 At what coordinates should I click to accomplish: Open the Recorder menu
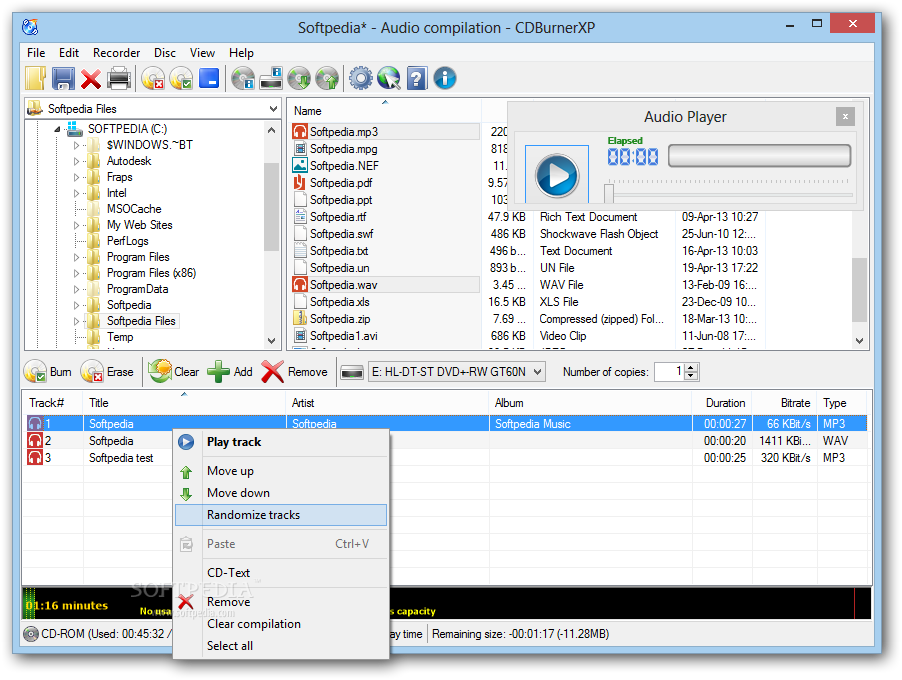pyautogui.click(x=116, y=53)
